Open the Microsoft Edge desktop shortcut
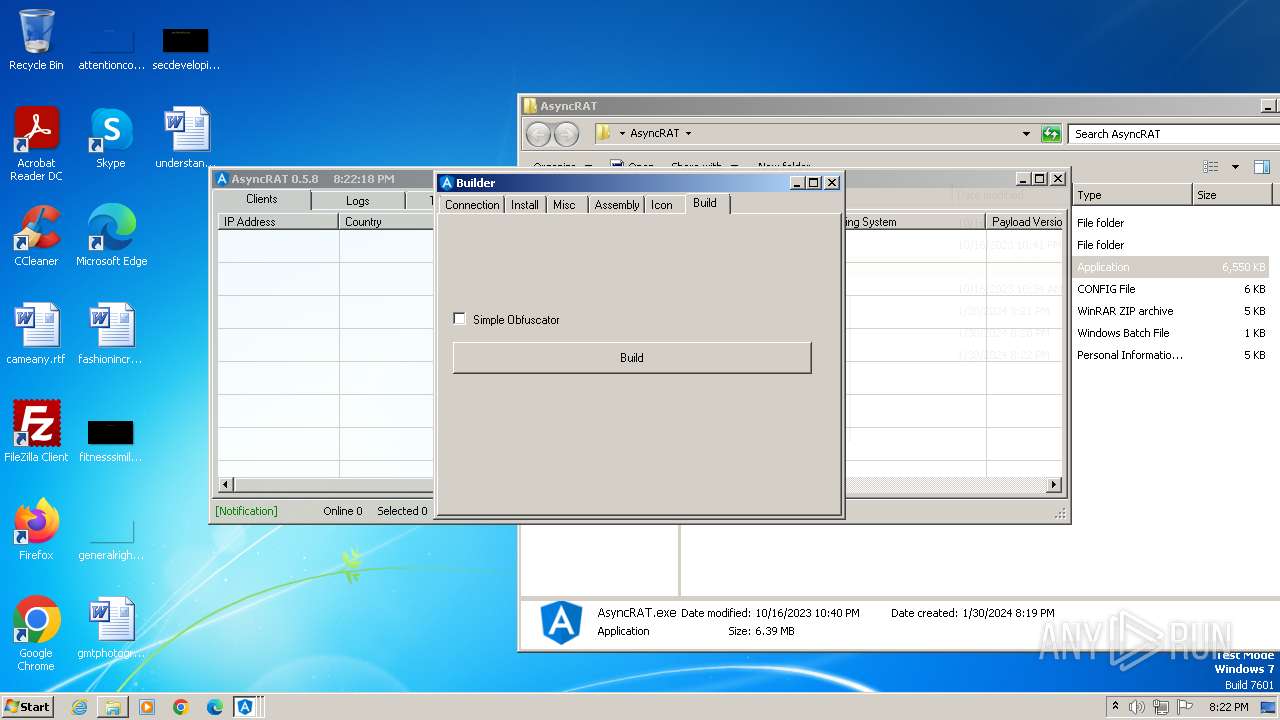Image resolution: width=1280 pixels, height=720 pixels. coord(111,236)
